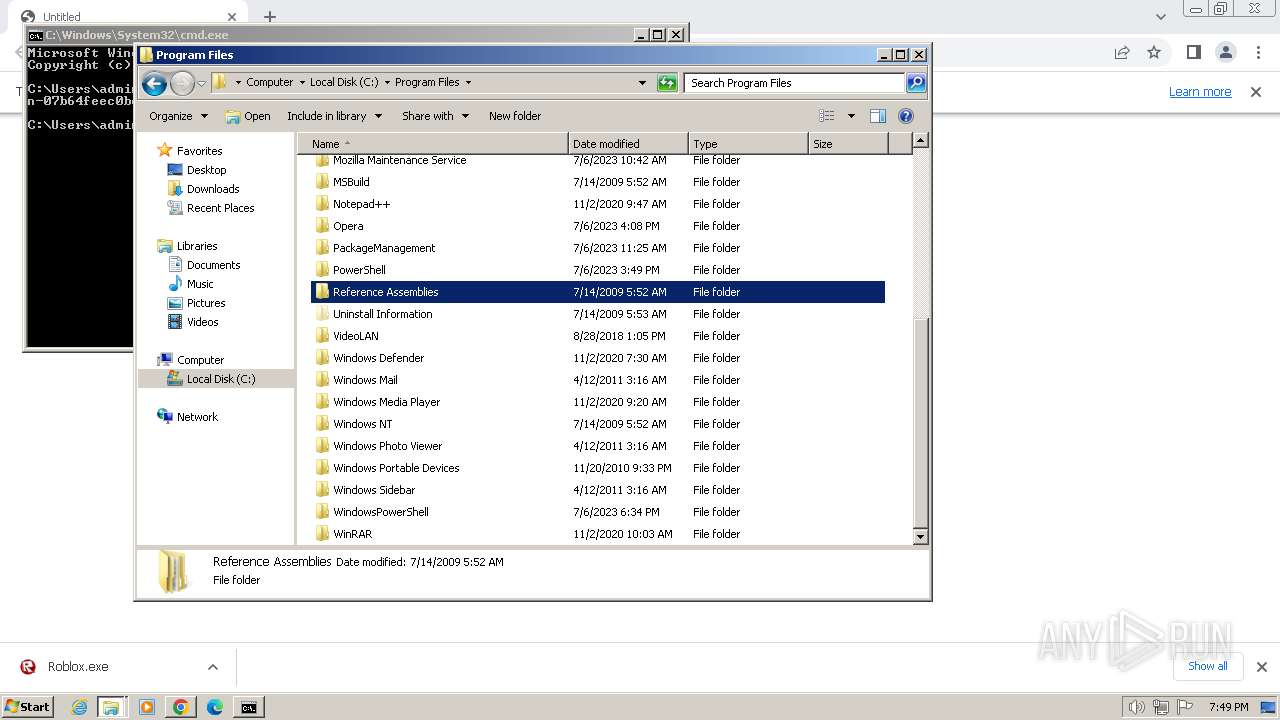Select the Notepad++ folder

pos(361,204)
